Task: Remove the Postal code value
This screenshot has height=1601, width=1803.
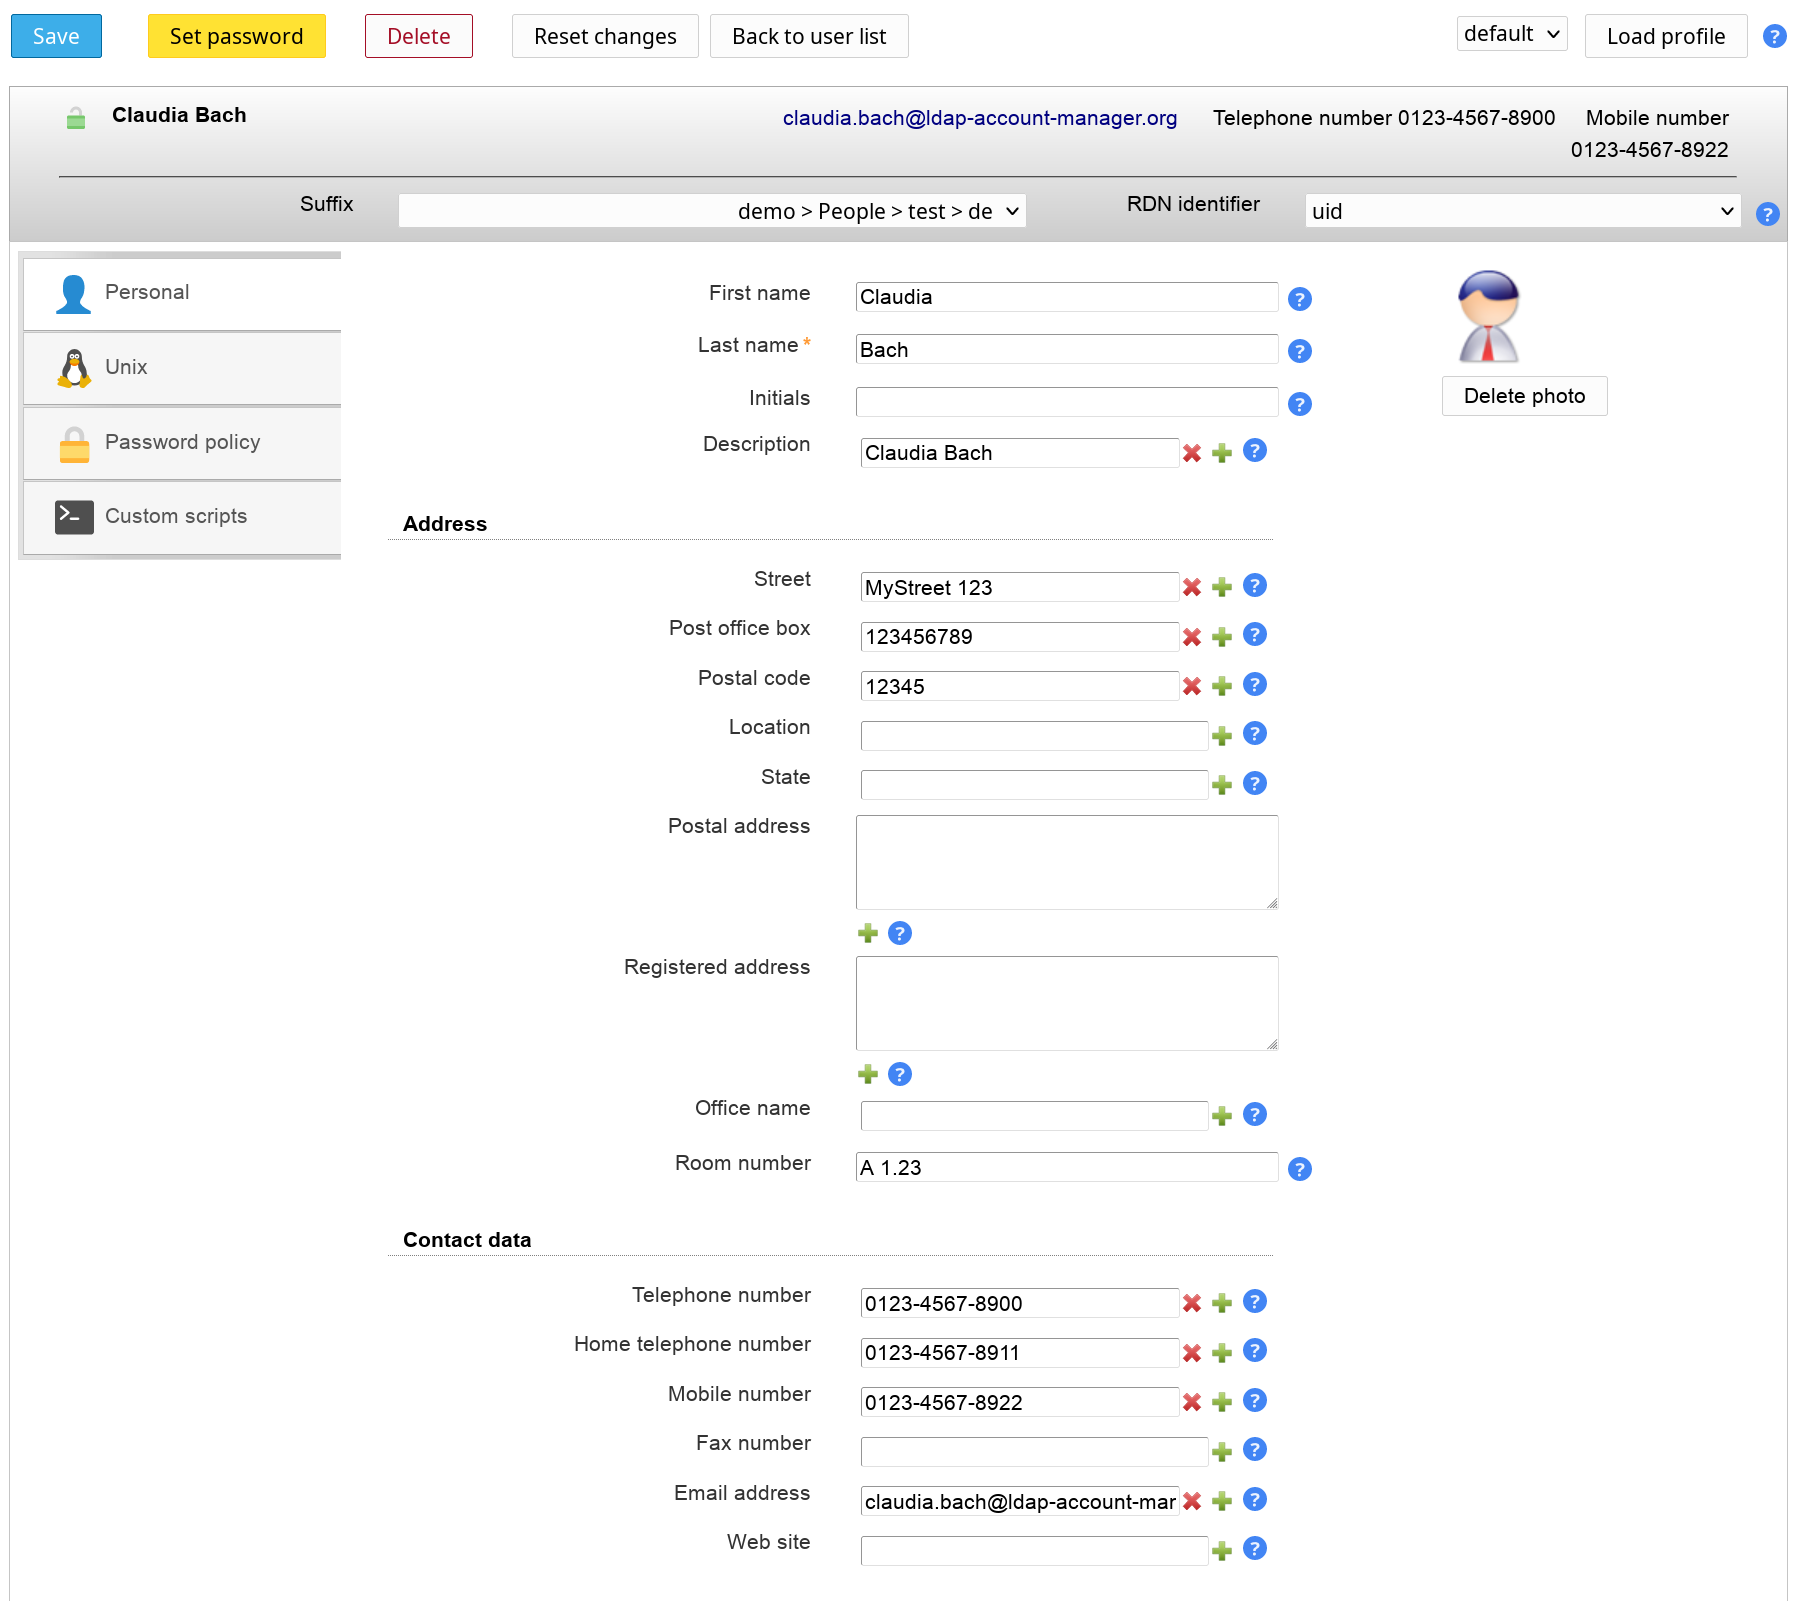Action: 1191,686
